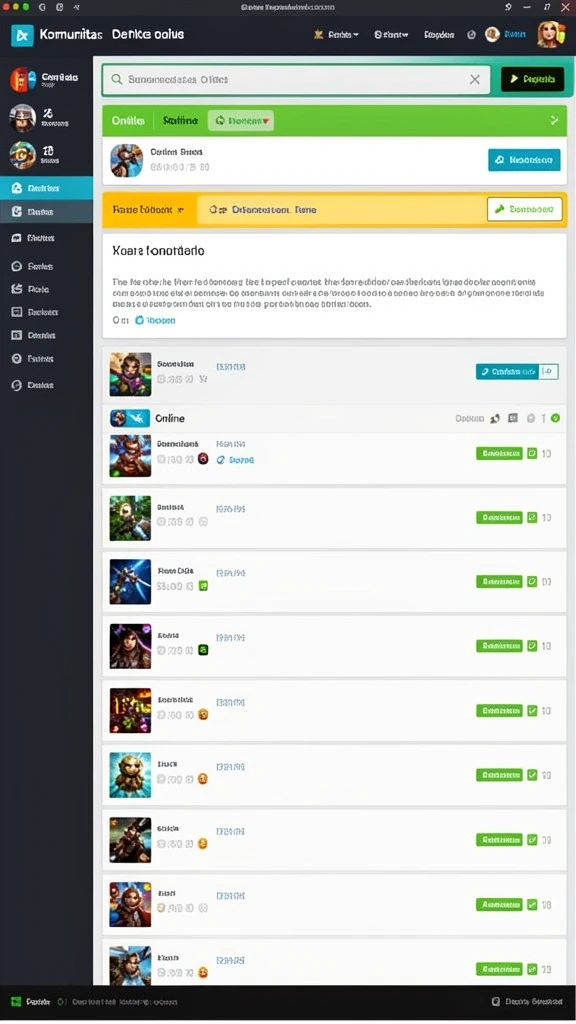
Task: Tick the checkbox on the purple-haired woman row
Action: pyautogui.click(x=532, y=646)
